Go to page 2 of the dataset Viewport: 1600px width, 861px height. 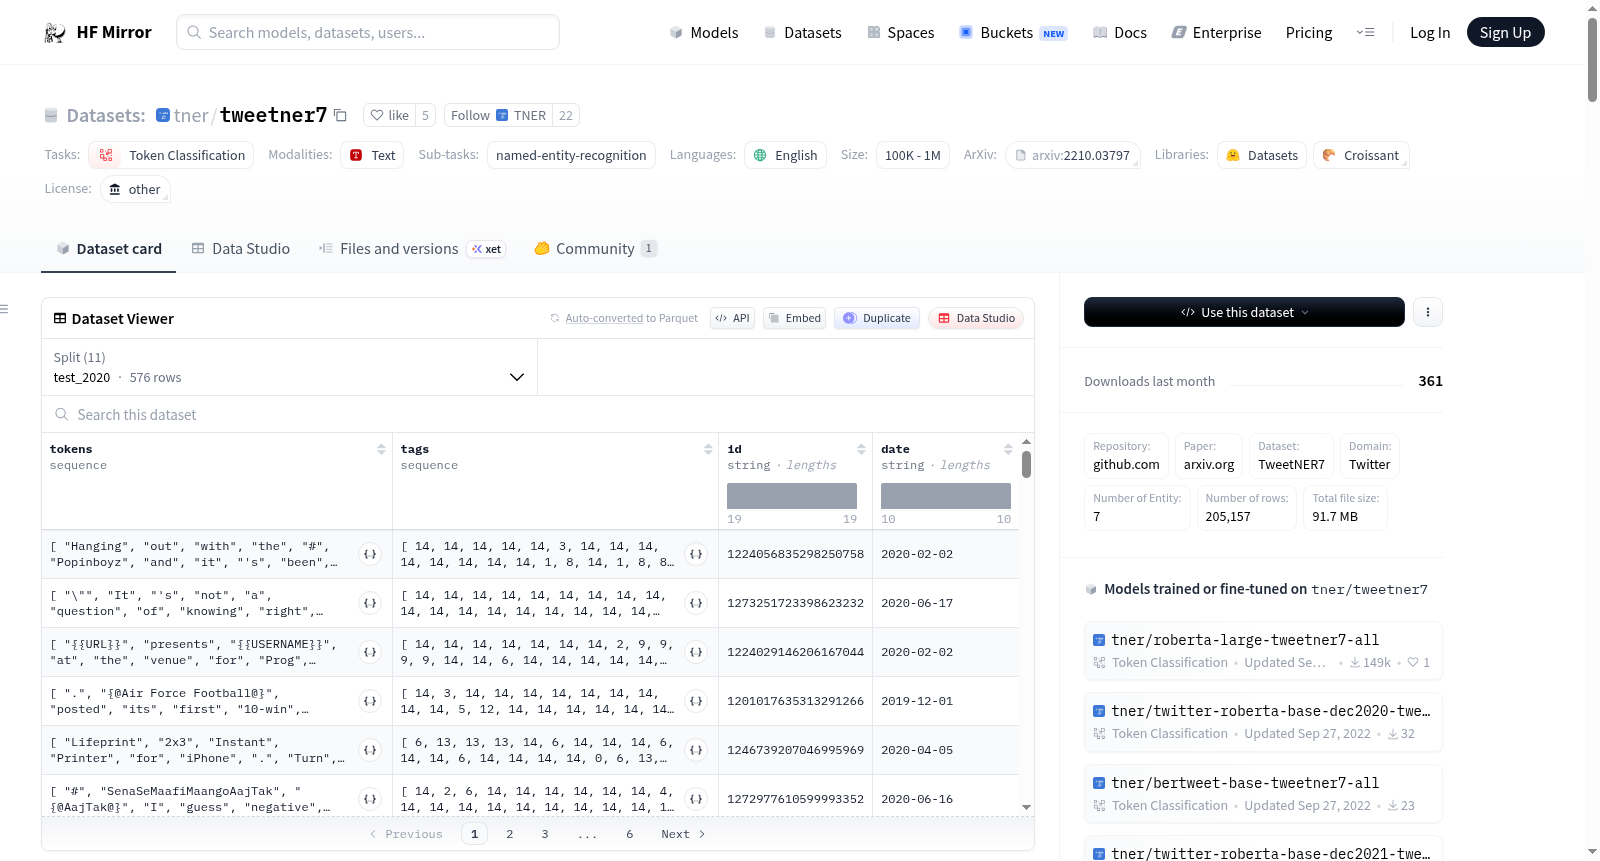tap(510, 834)
